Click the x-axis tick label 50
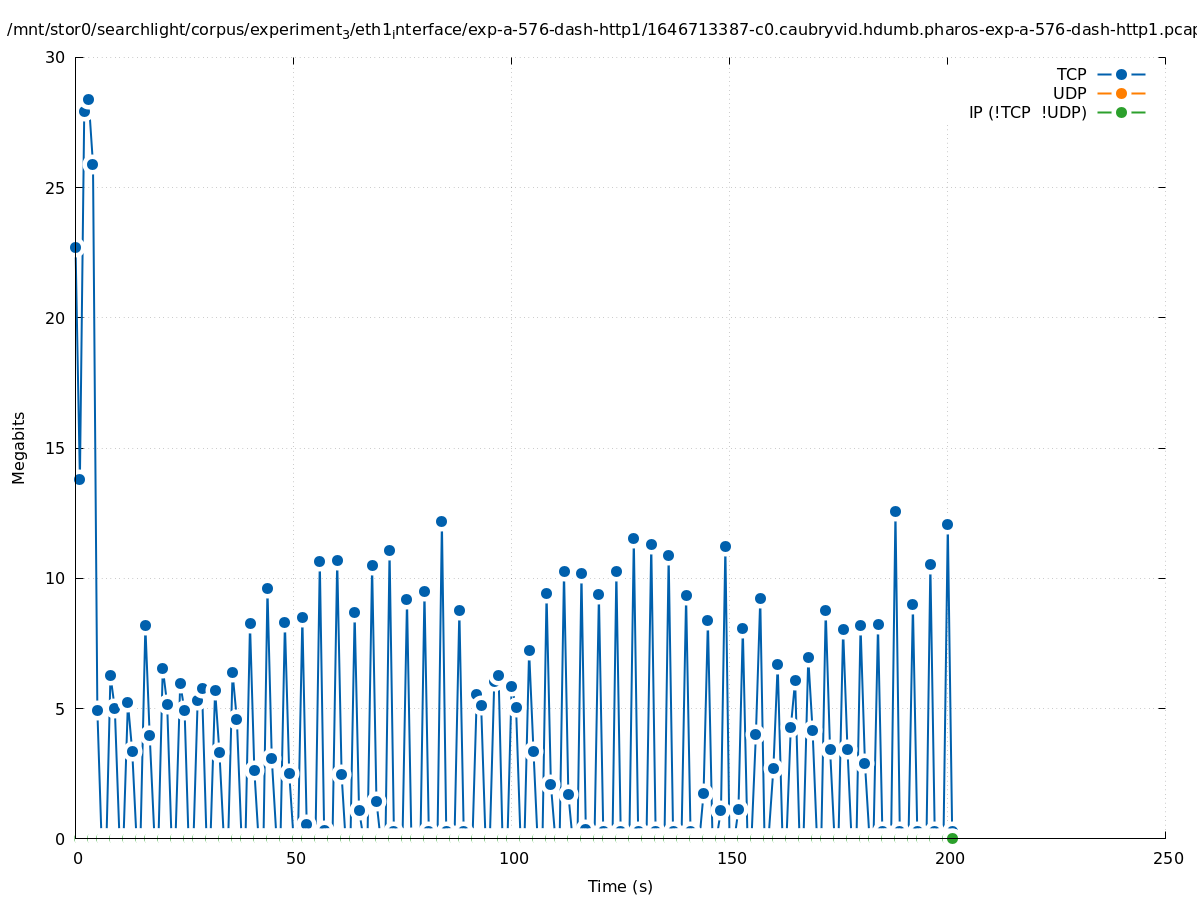This screenshot has height=900, width=1197. click(295, 859)
